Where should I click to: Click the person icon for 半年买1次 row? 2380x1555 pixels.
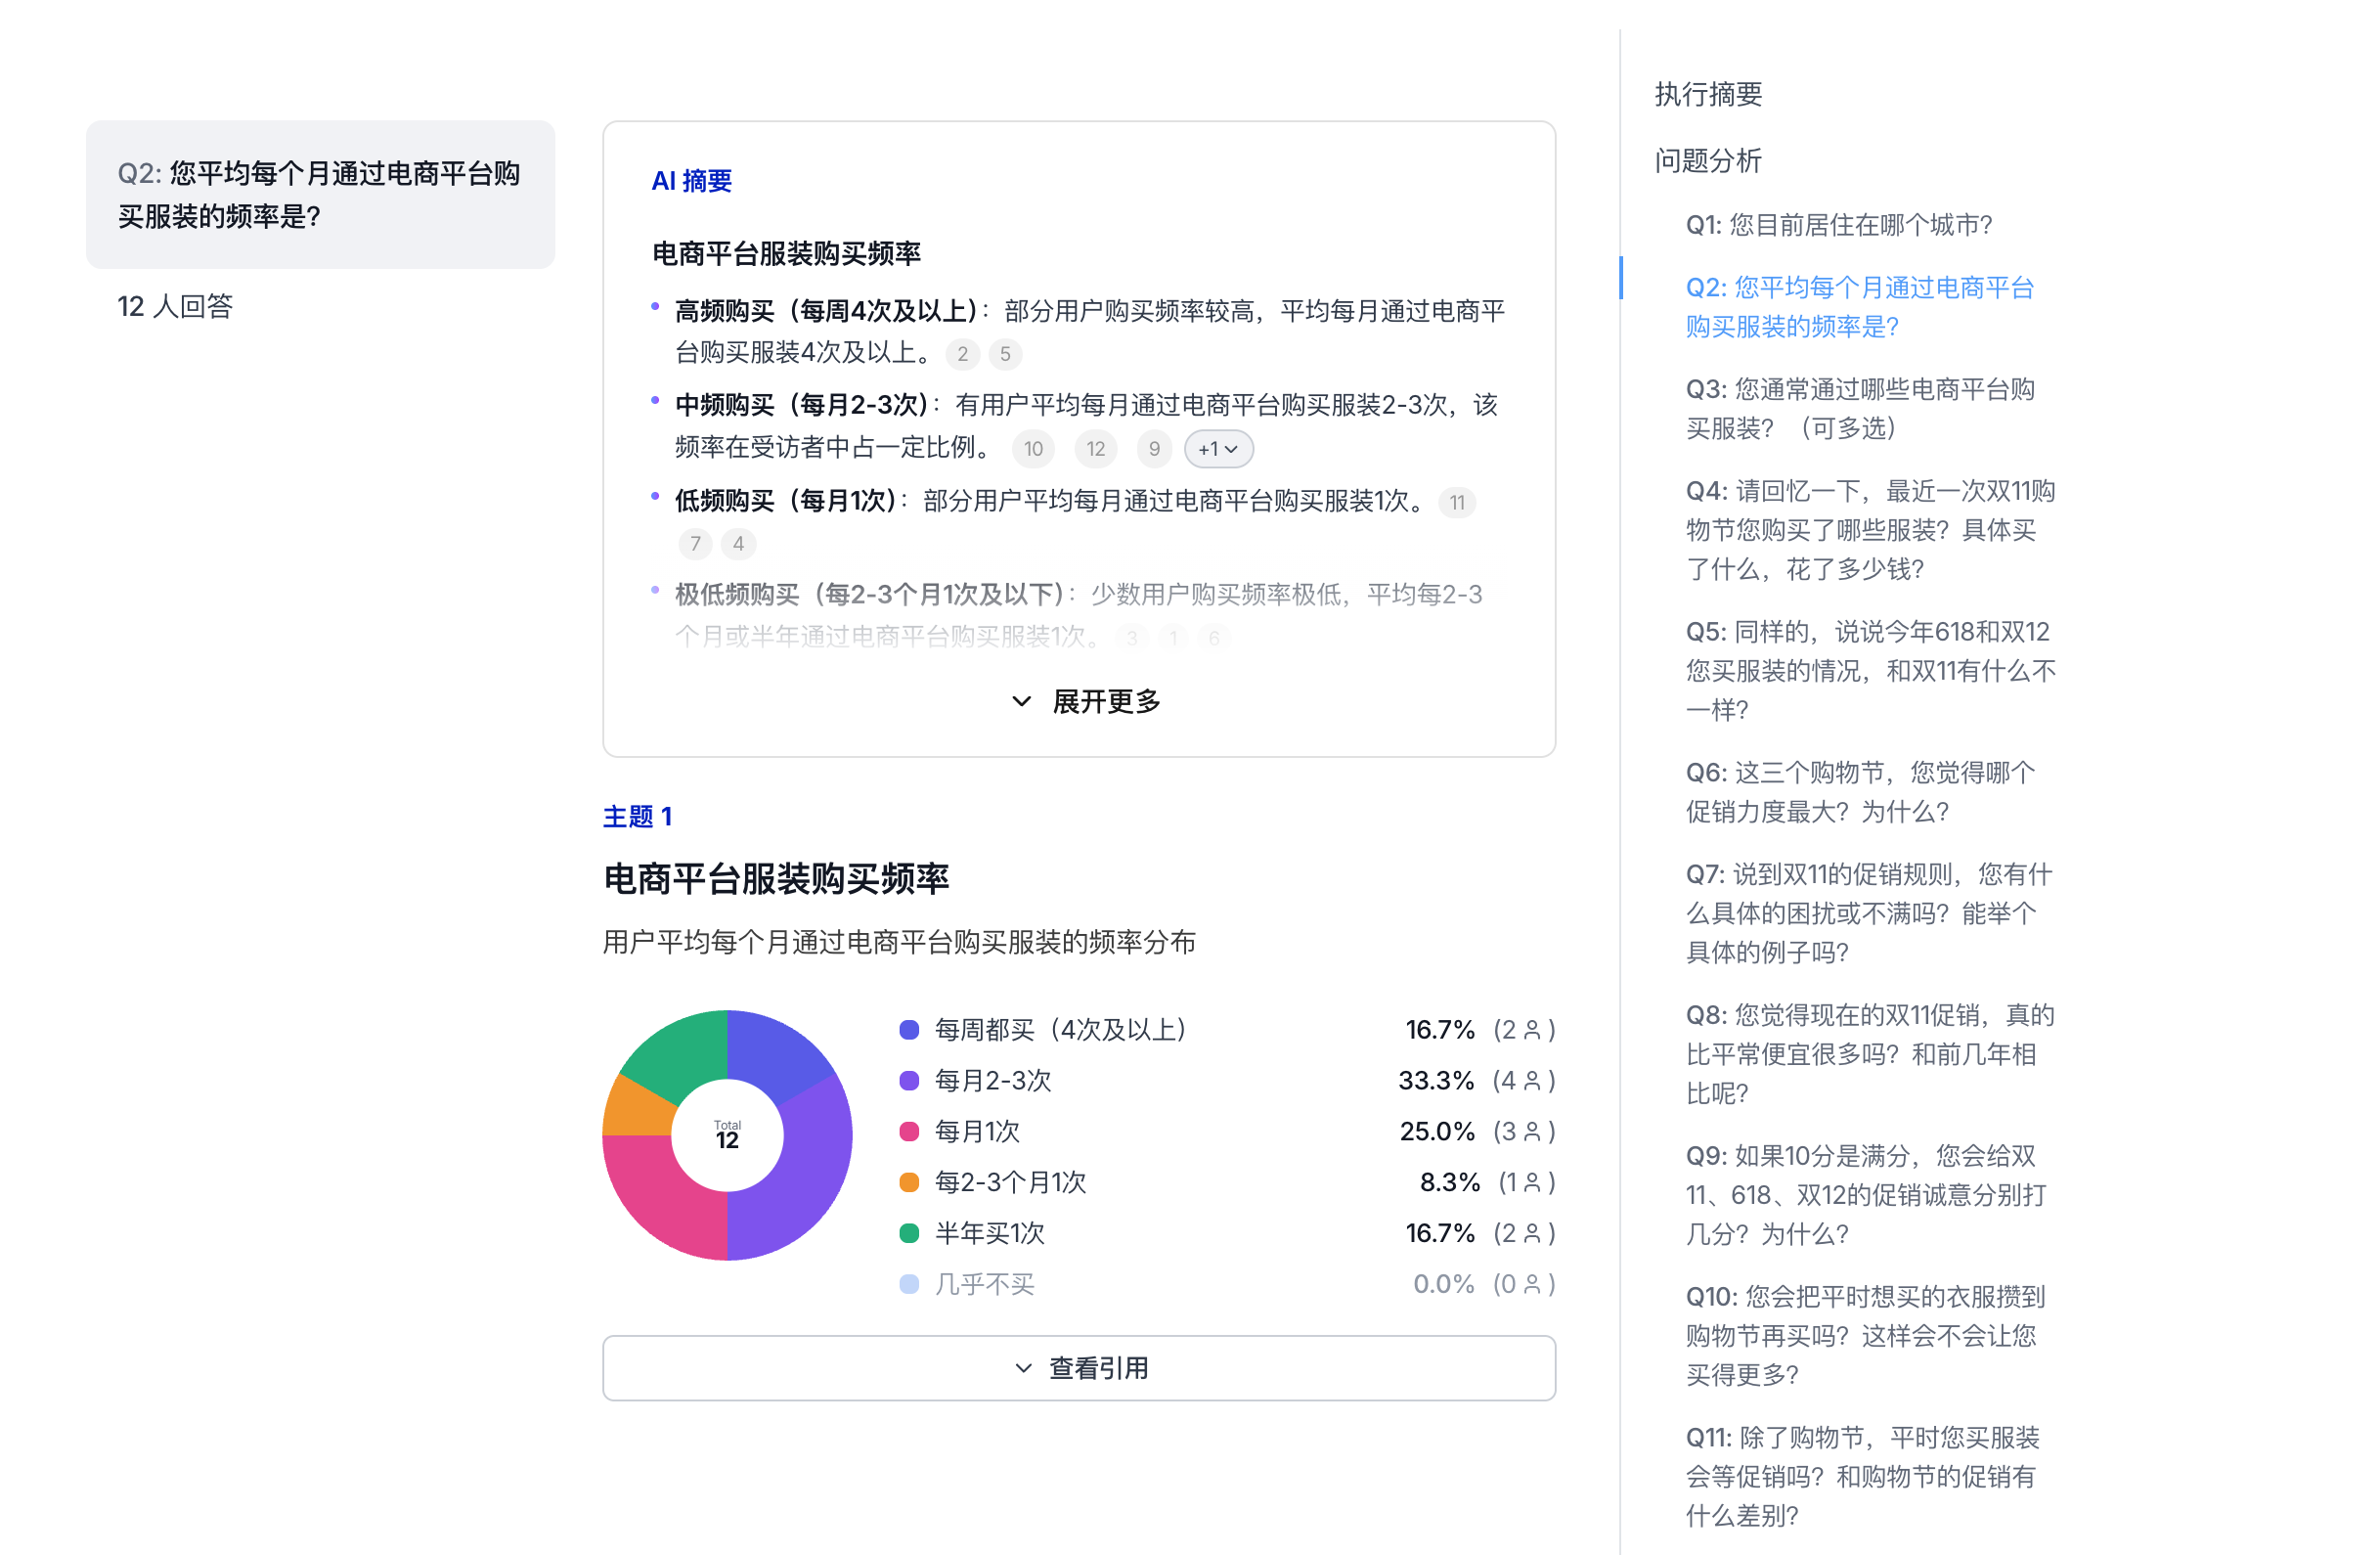[1532, 1234]
